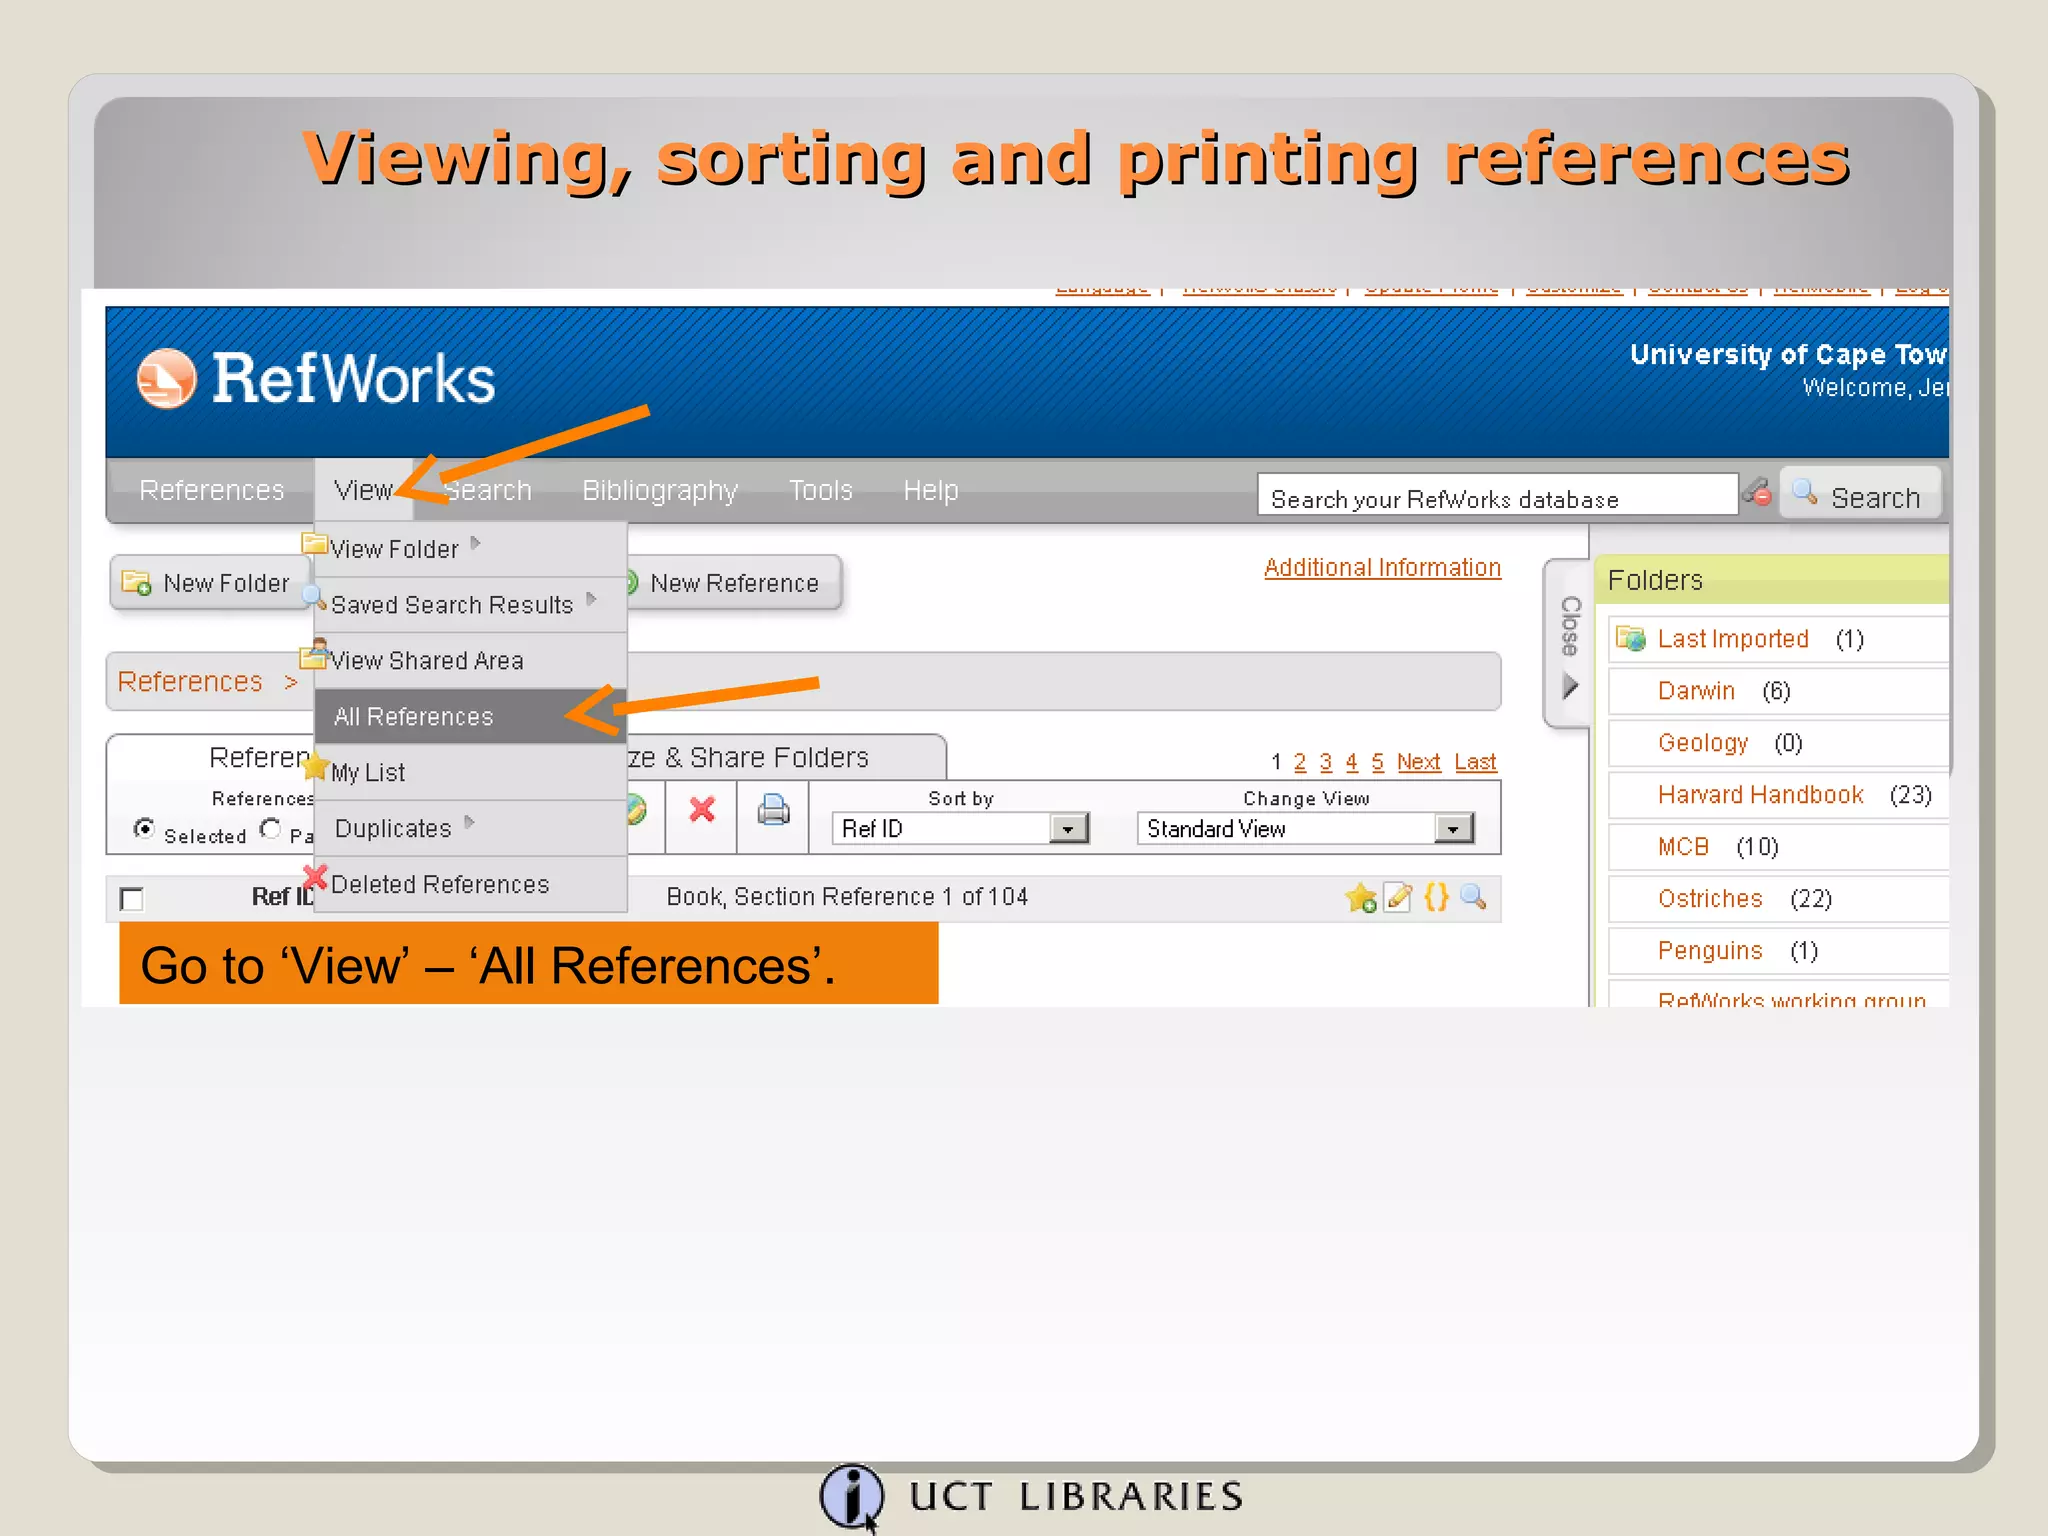Click the curly braces cite icon

pos(1436,897)
